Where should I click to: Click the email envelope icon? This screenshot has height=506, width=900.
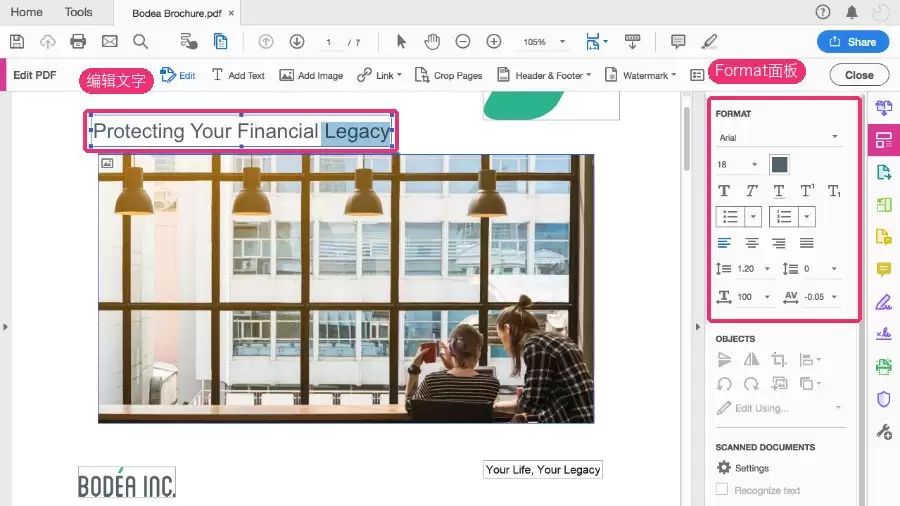coord(110,41)
